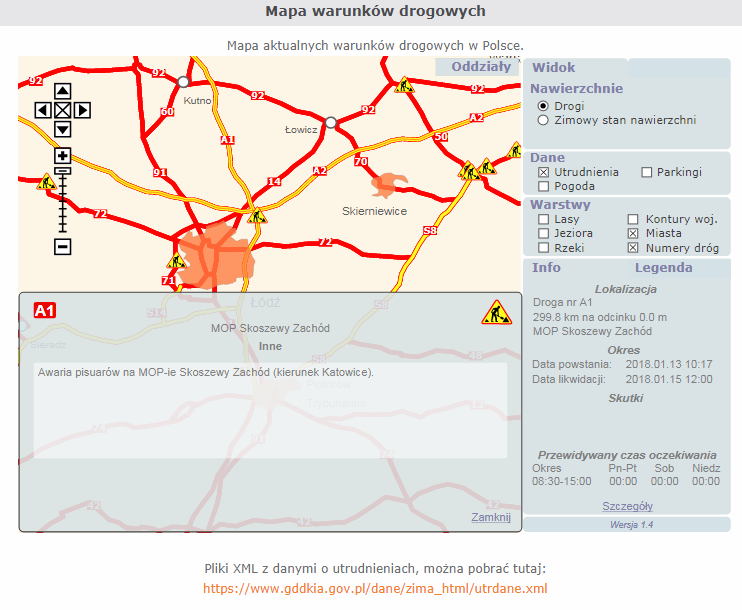Click roadwork warning sign near Skierniewice S8
This screenshot has width=742, height=610.
468,171
